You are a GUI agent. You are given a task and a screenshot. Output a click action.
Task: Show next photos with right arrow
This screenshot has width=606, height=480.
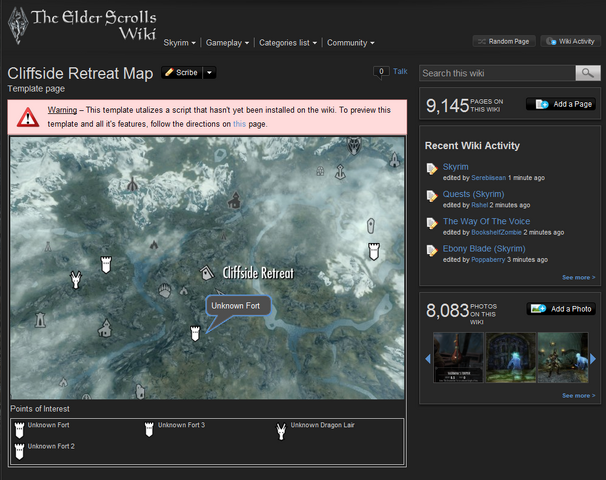point(593,359)
